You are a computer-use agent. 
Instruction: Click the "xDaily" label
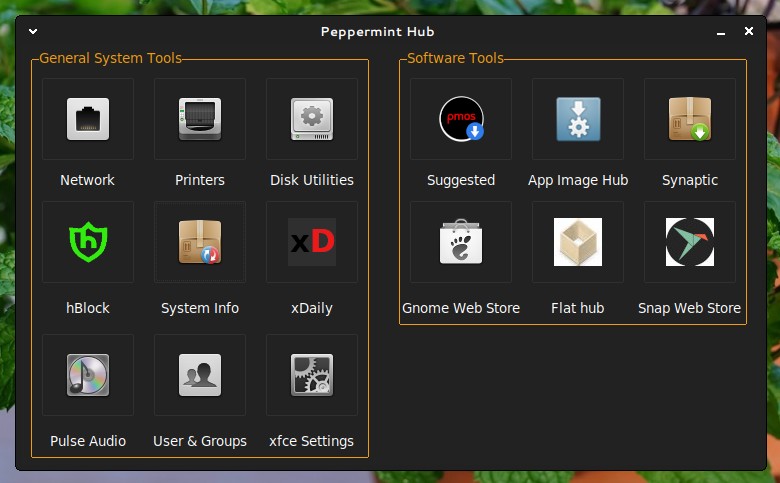click(x=312, y=308)
